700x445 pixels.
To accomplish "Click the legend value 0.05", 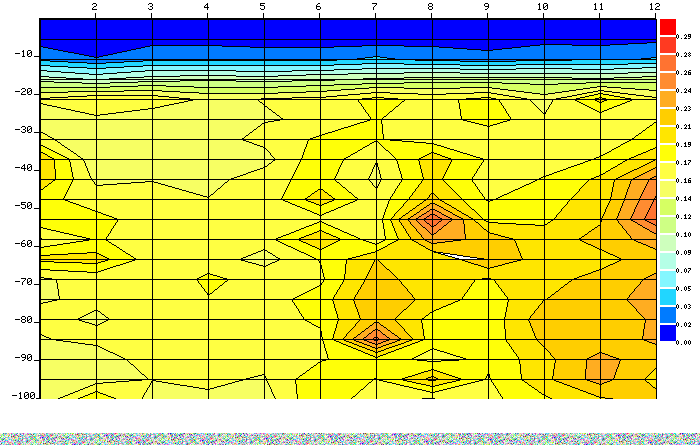I will (683, 288).
